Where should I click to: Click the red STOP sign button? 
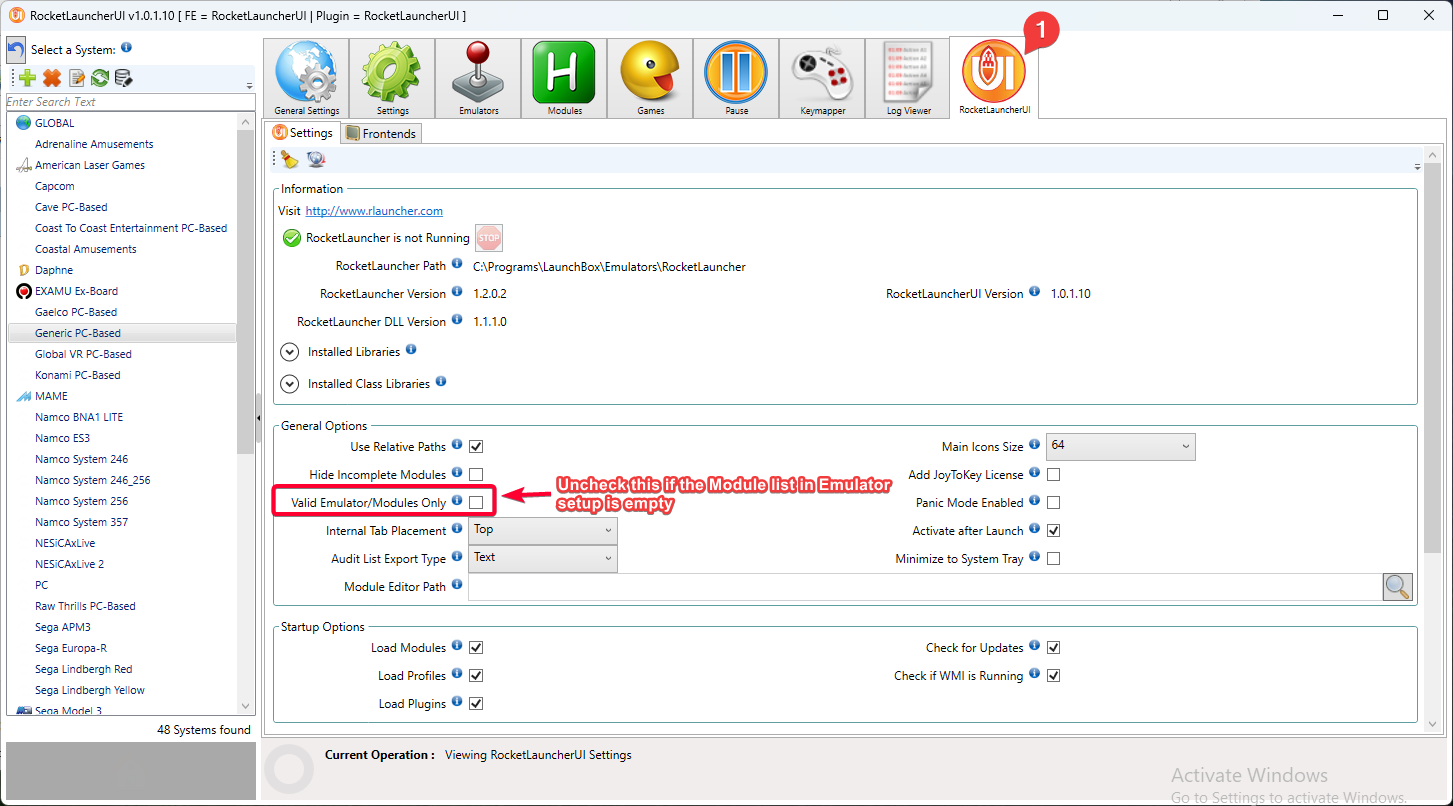489,238
